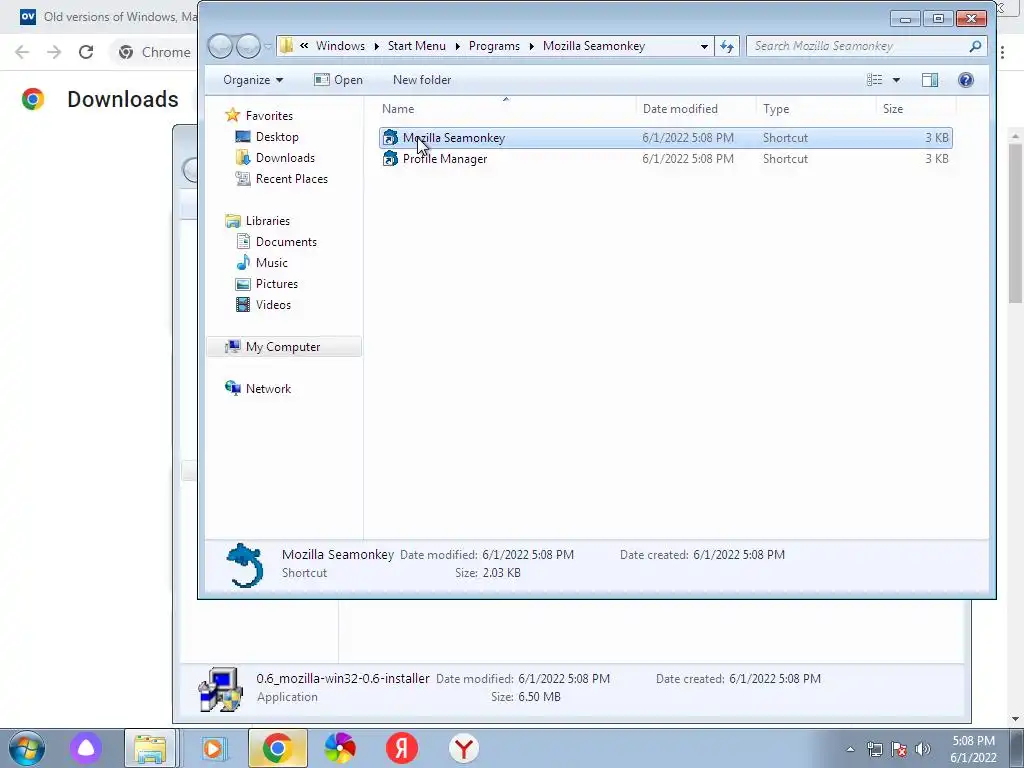This screenshot has width=1024, height=768.
Task: Open Windows Media Player from taskbar
Action: 214,748
